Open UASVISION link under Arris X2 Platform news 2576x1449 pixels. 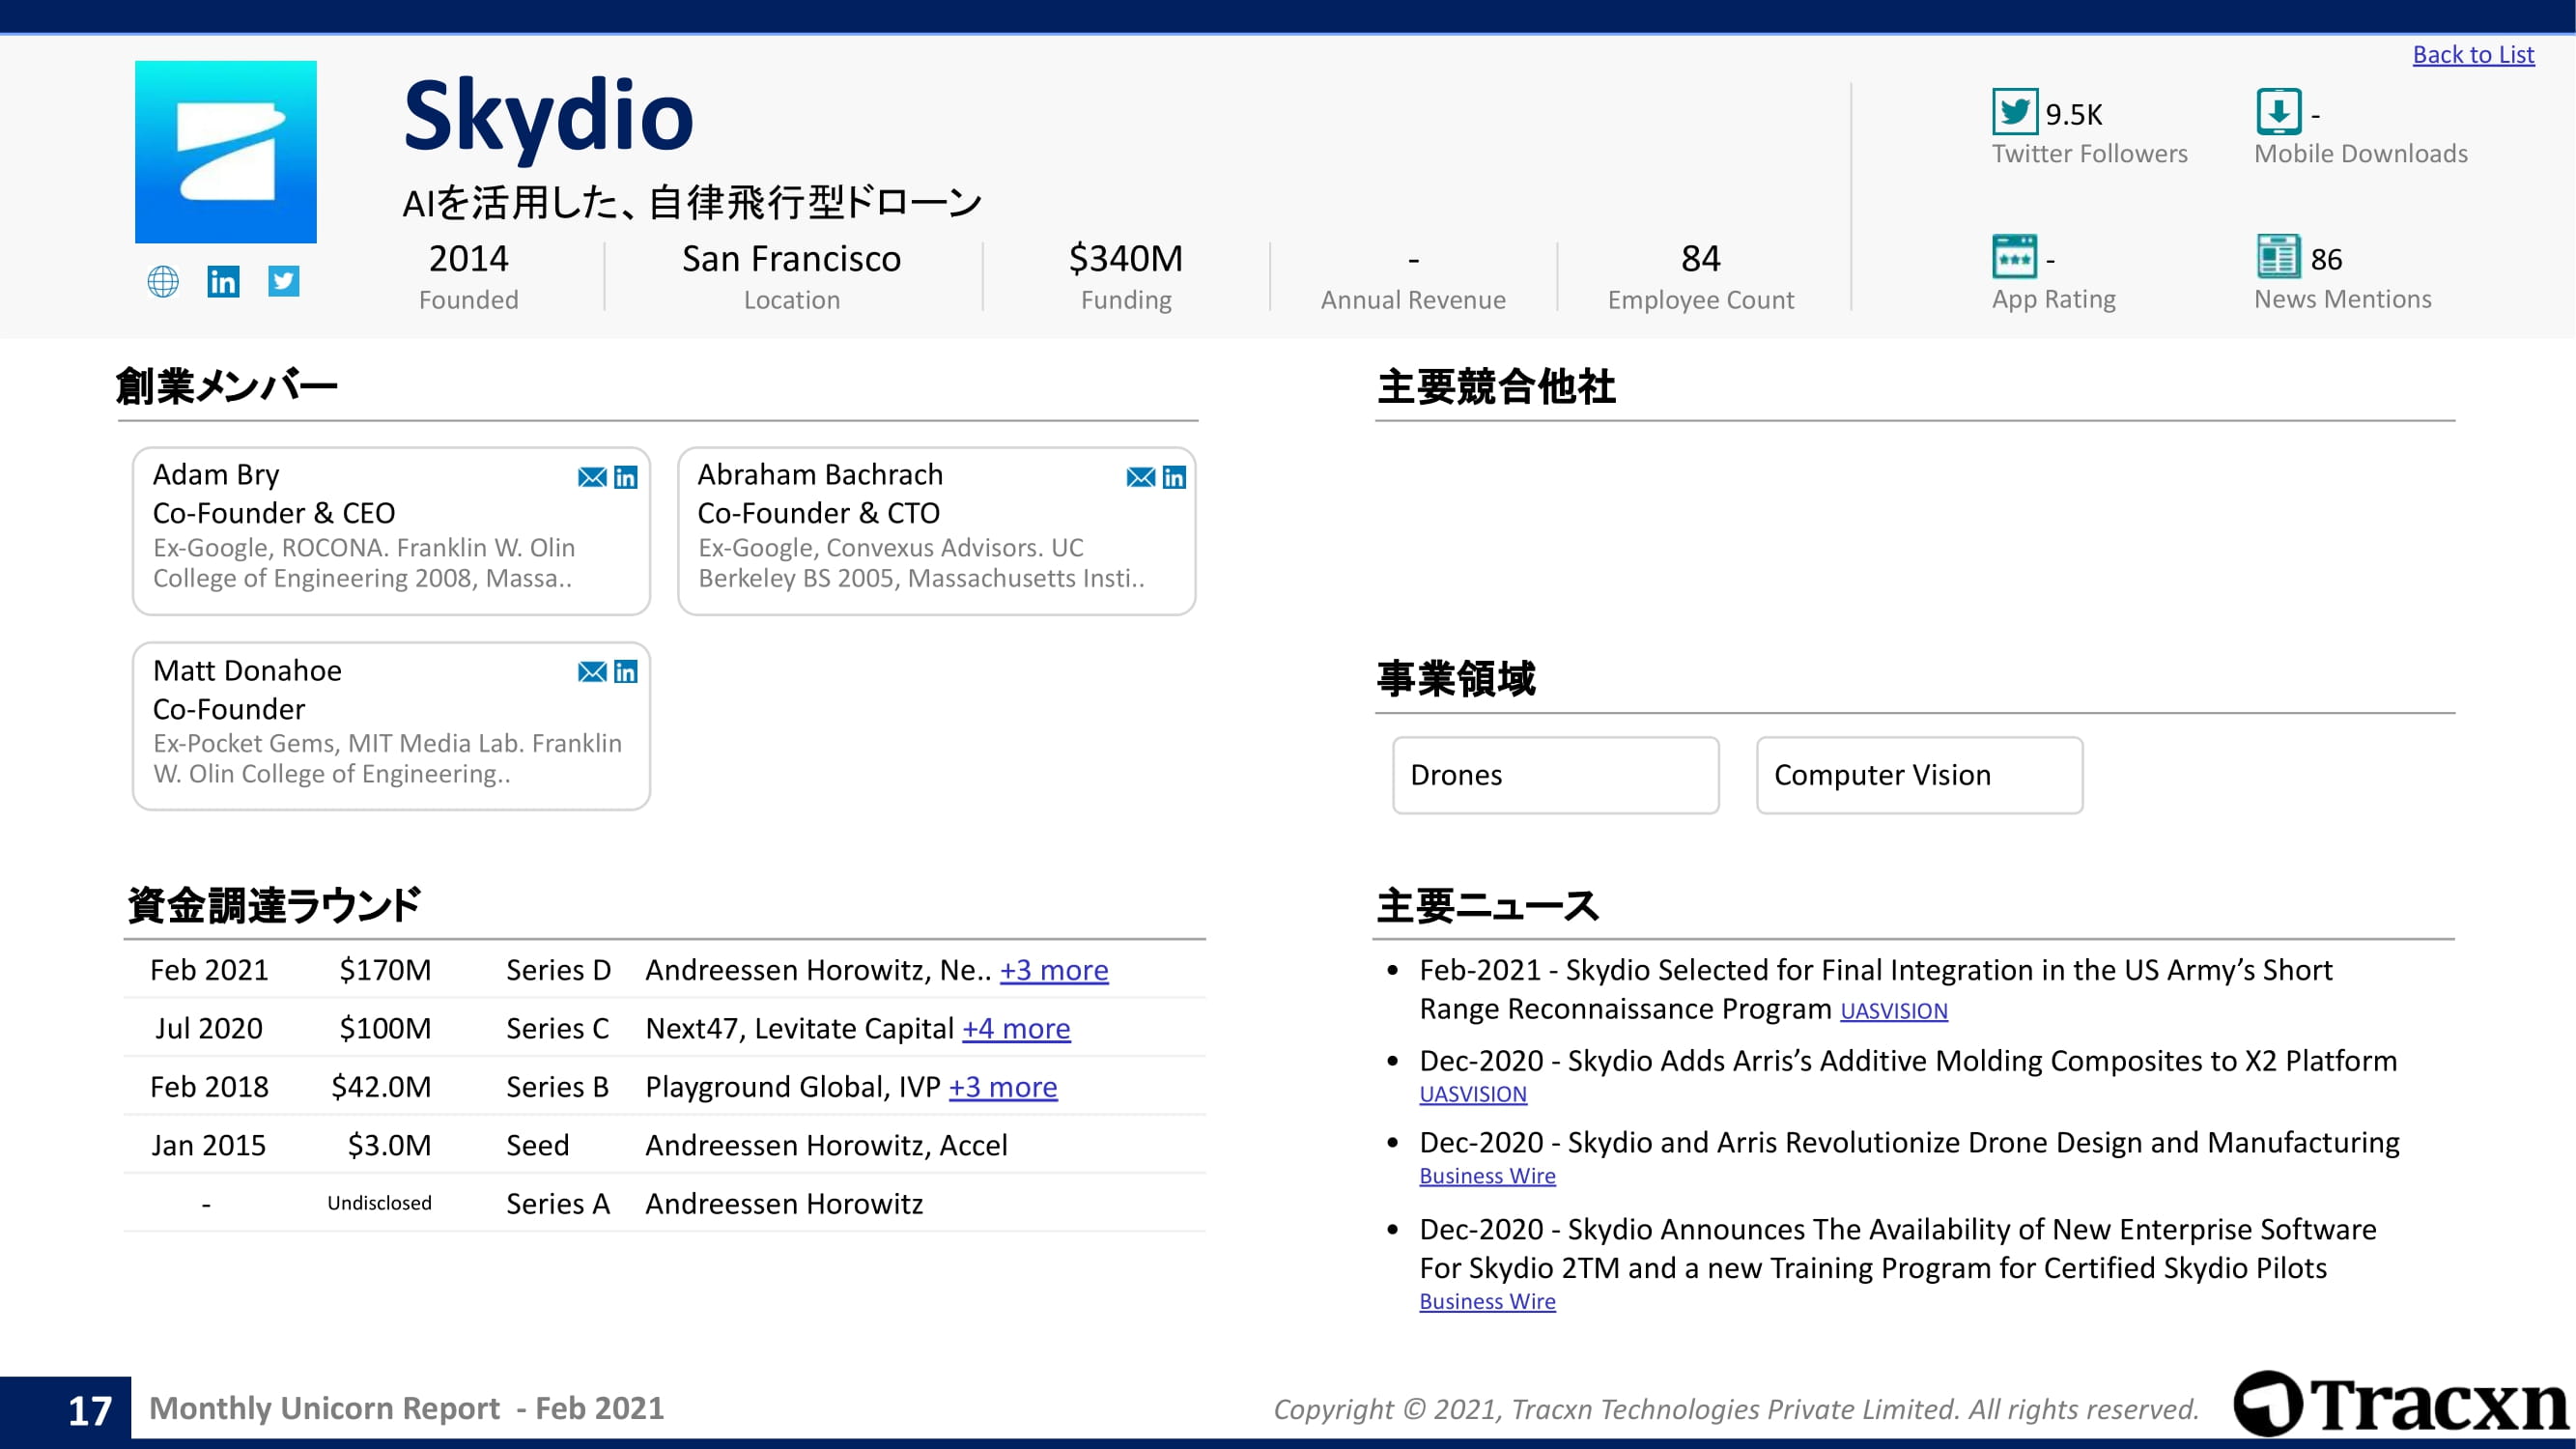pyautogui.click(x=1472, y=1094)
